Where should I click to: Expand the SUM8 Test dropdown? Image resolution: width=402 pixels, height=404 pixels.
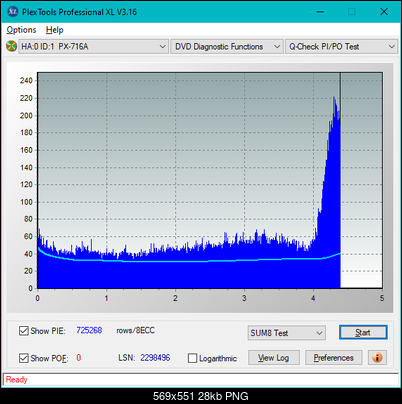pos(287,333)
